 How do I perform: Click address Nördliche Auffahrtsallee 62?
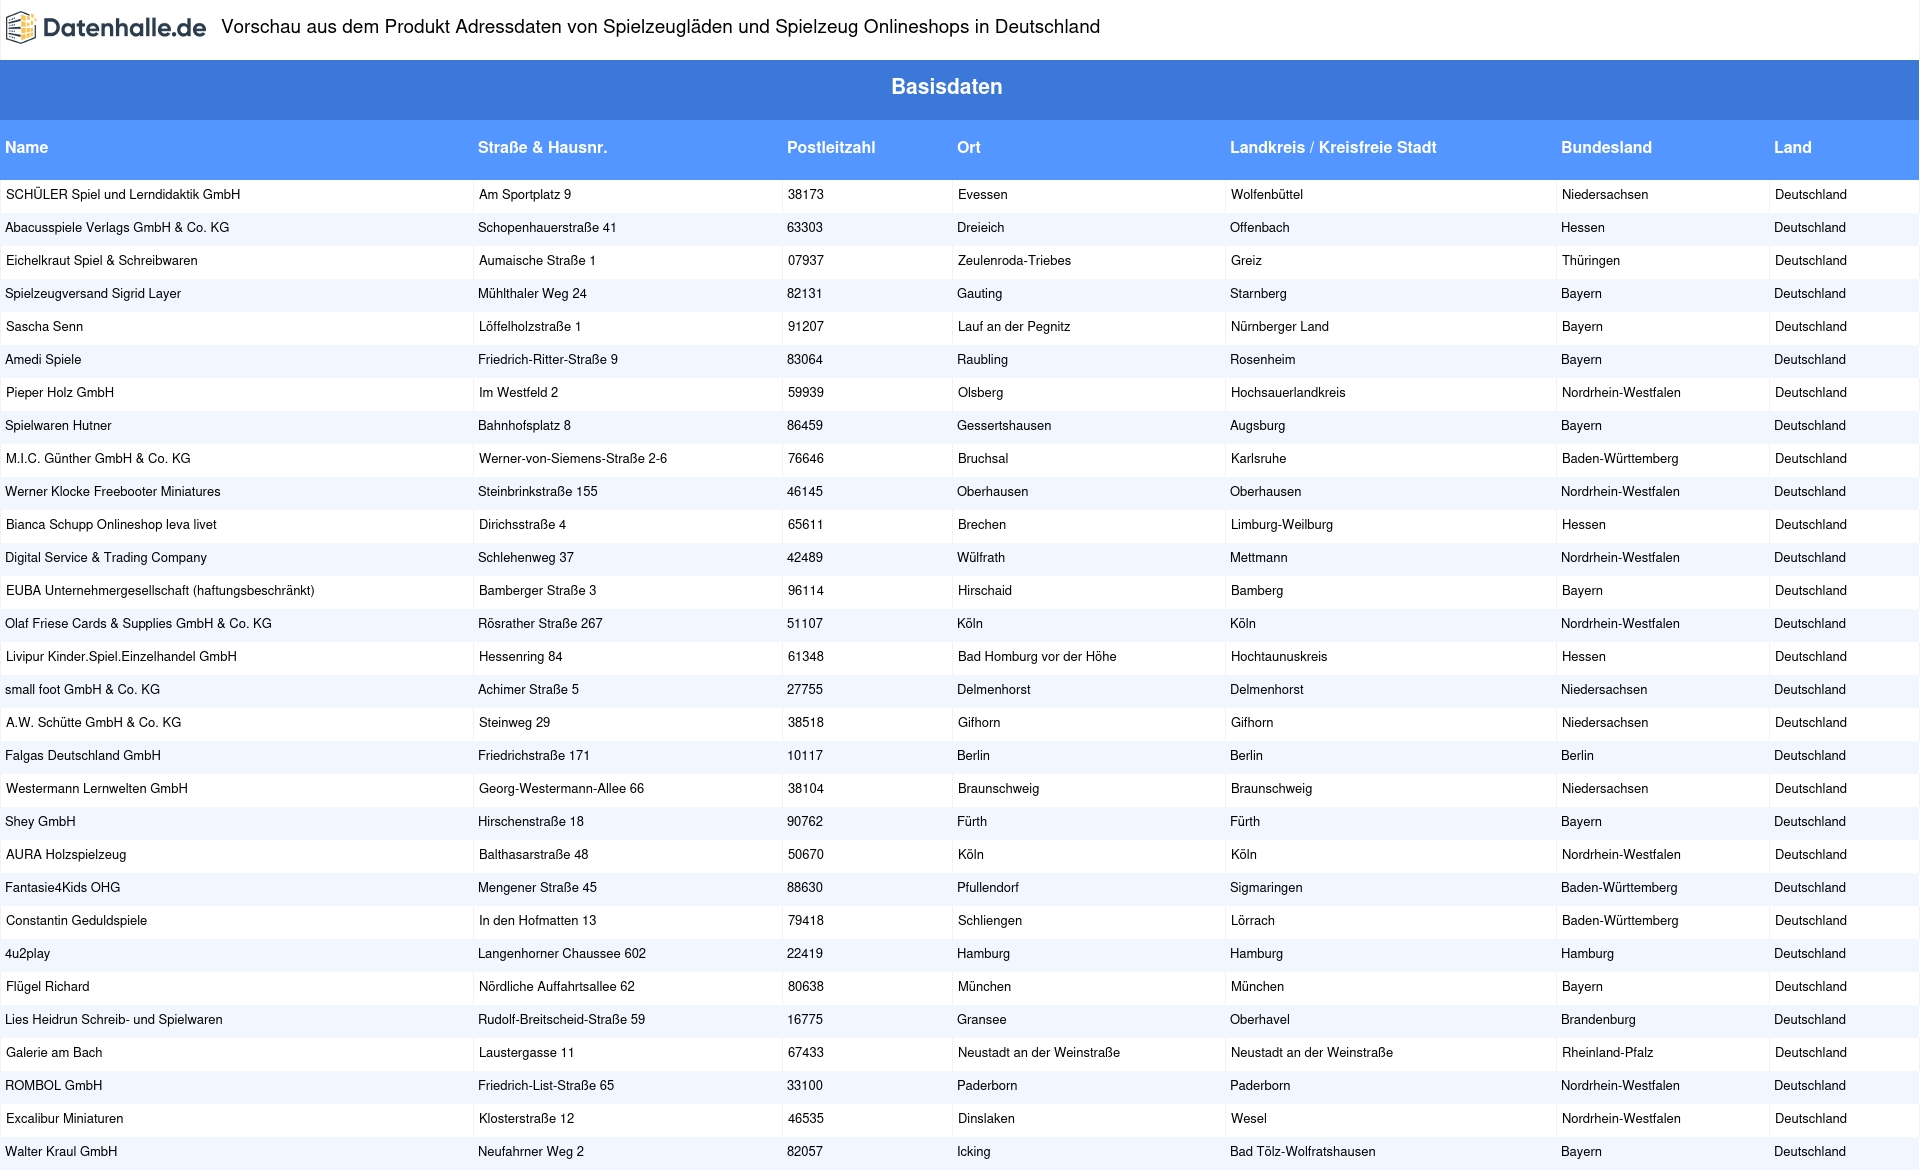(557, 987)
